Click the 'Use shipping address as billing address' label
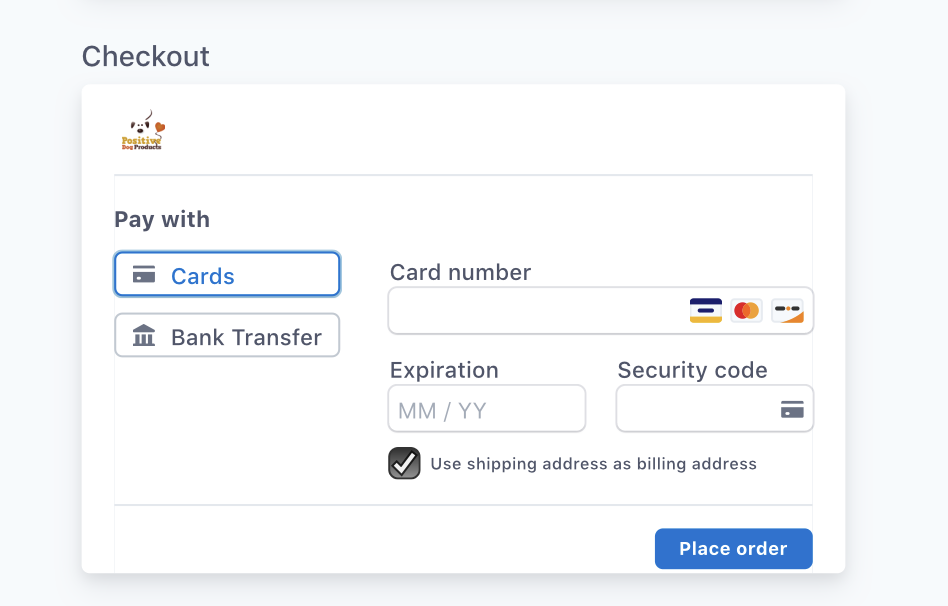Image resolution: width=948 pixels, height=606 pixels. point(593,463)
